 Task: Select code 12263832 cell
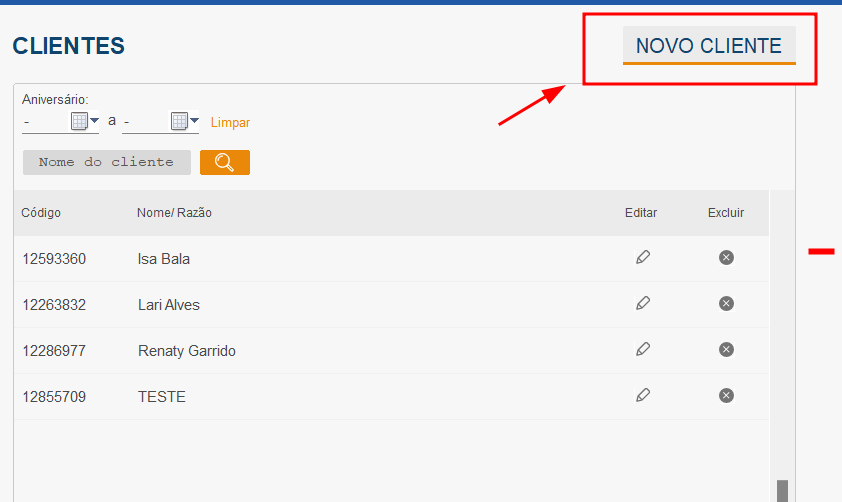(x=54, y=305)
